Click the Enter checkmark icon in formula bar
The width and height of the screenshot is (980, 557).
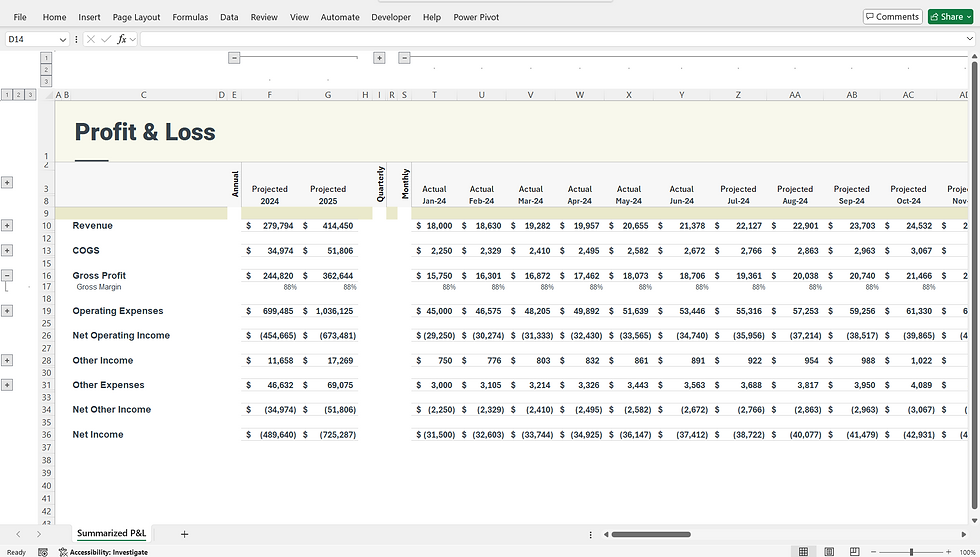pyautogui.click(x=106, y=39)
